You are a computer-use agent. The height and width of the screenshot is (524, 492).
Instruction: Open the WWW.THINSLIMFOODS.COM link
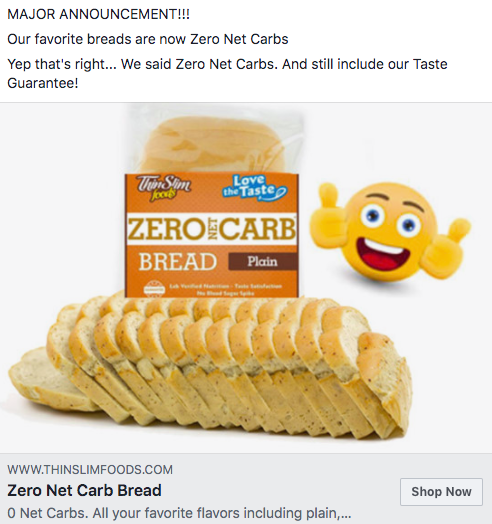(x=90, y=470)
